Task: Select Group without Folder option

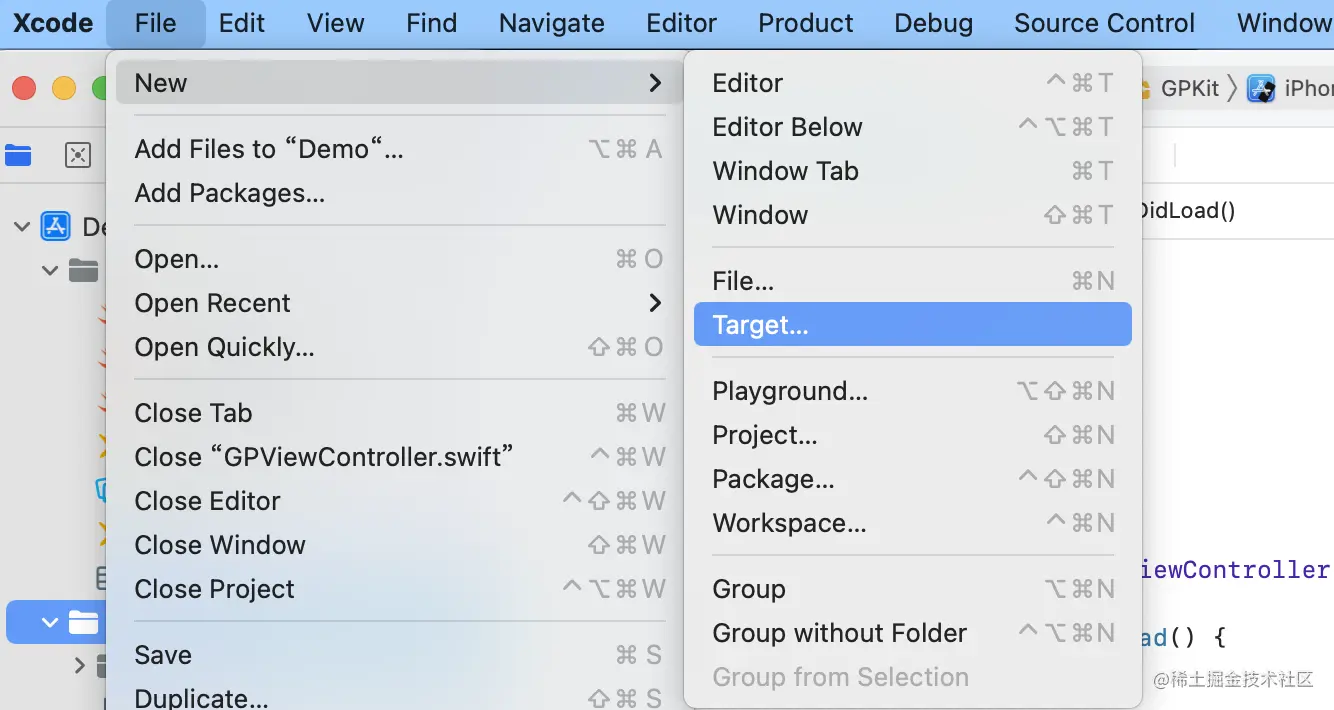Action: click(x=839, y=633)
